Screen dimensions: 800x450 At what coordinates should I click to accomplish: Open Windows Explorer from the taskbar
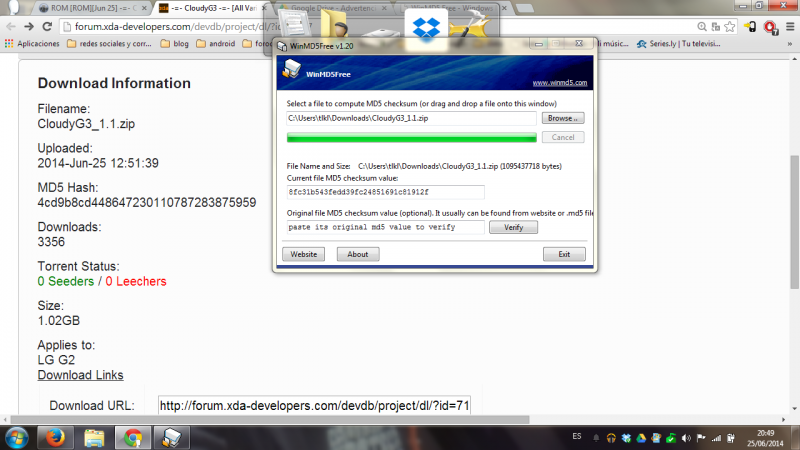point(94,437)
